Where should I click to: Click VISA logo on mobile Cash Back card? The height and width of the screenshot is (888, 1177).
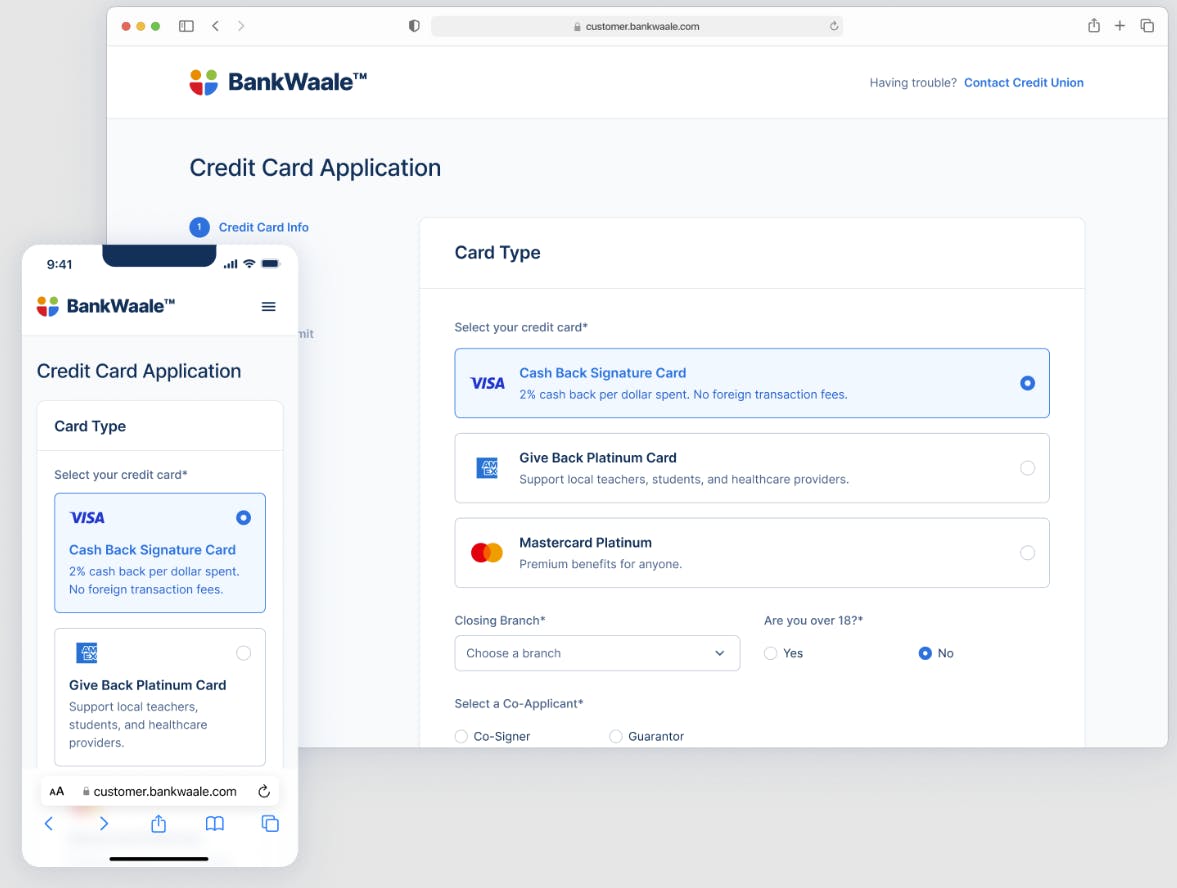point(87,518)
